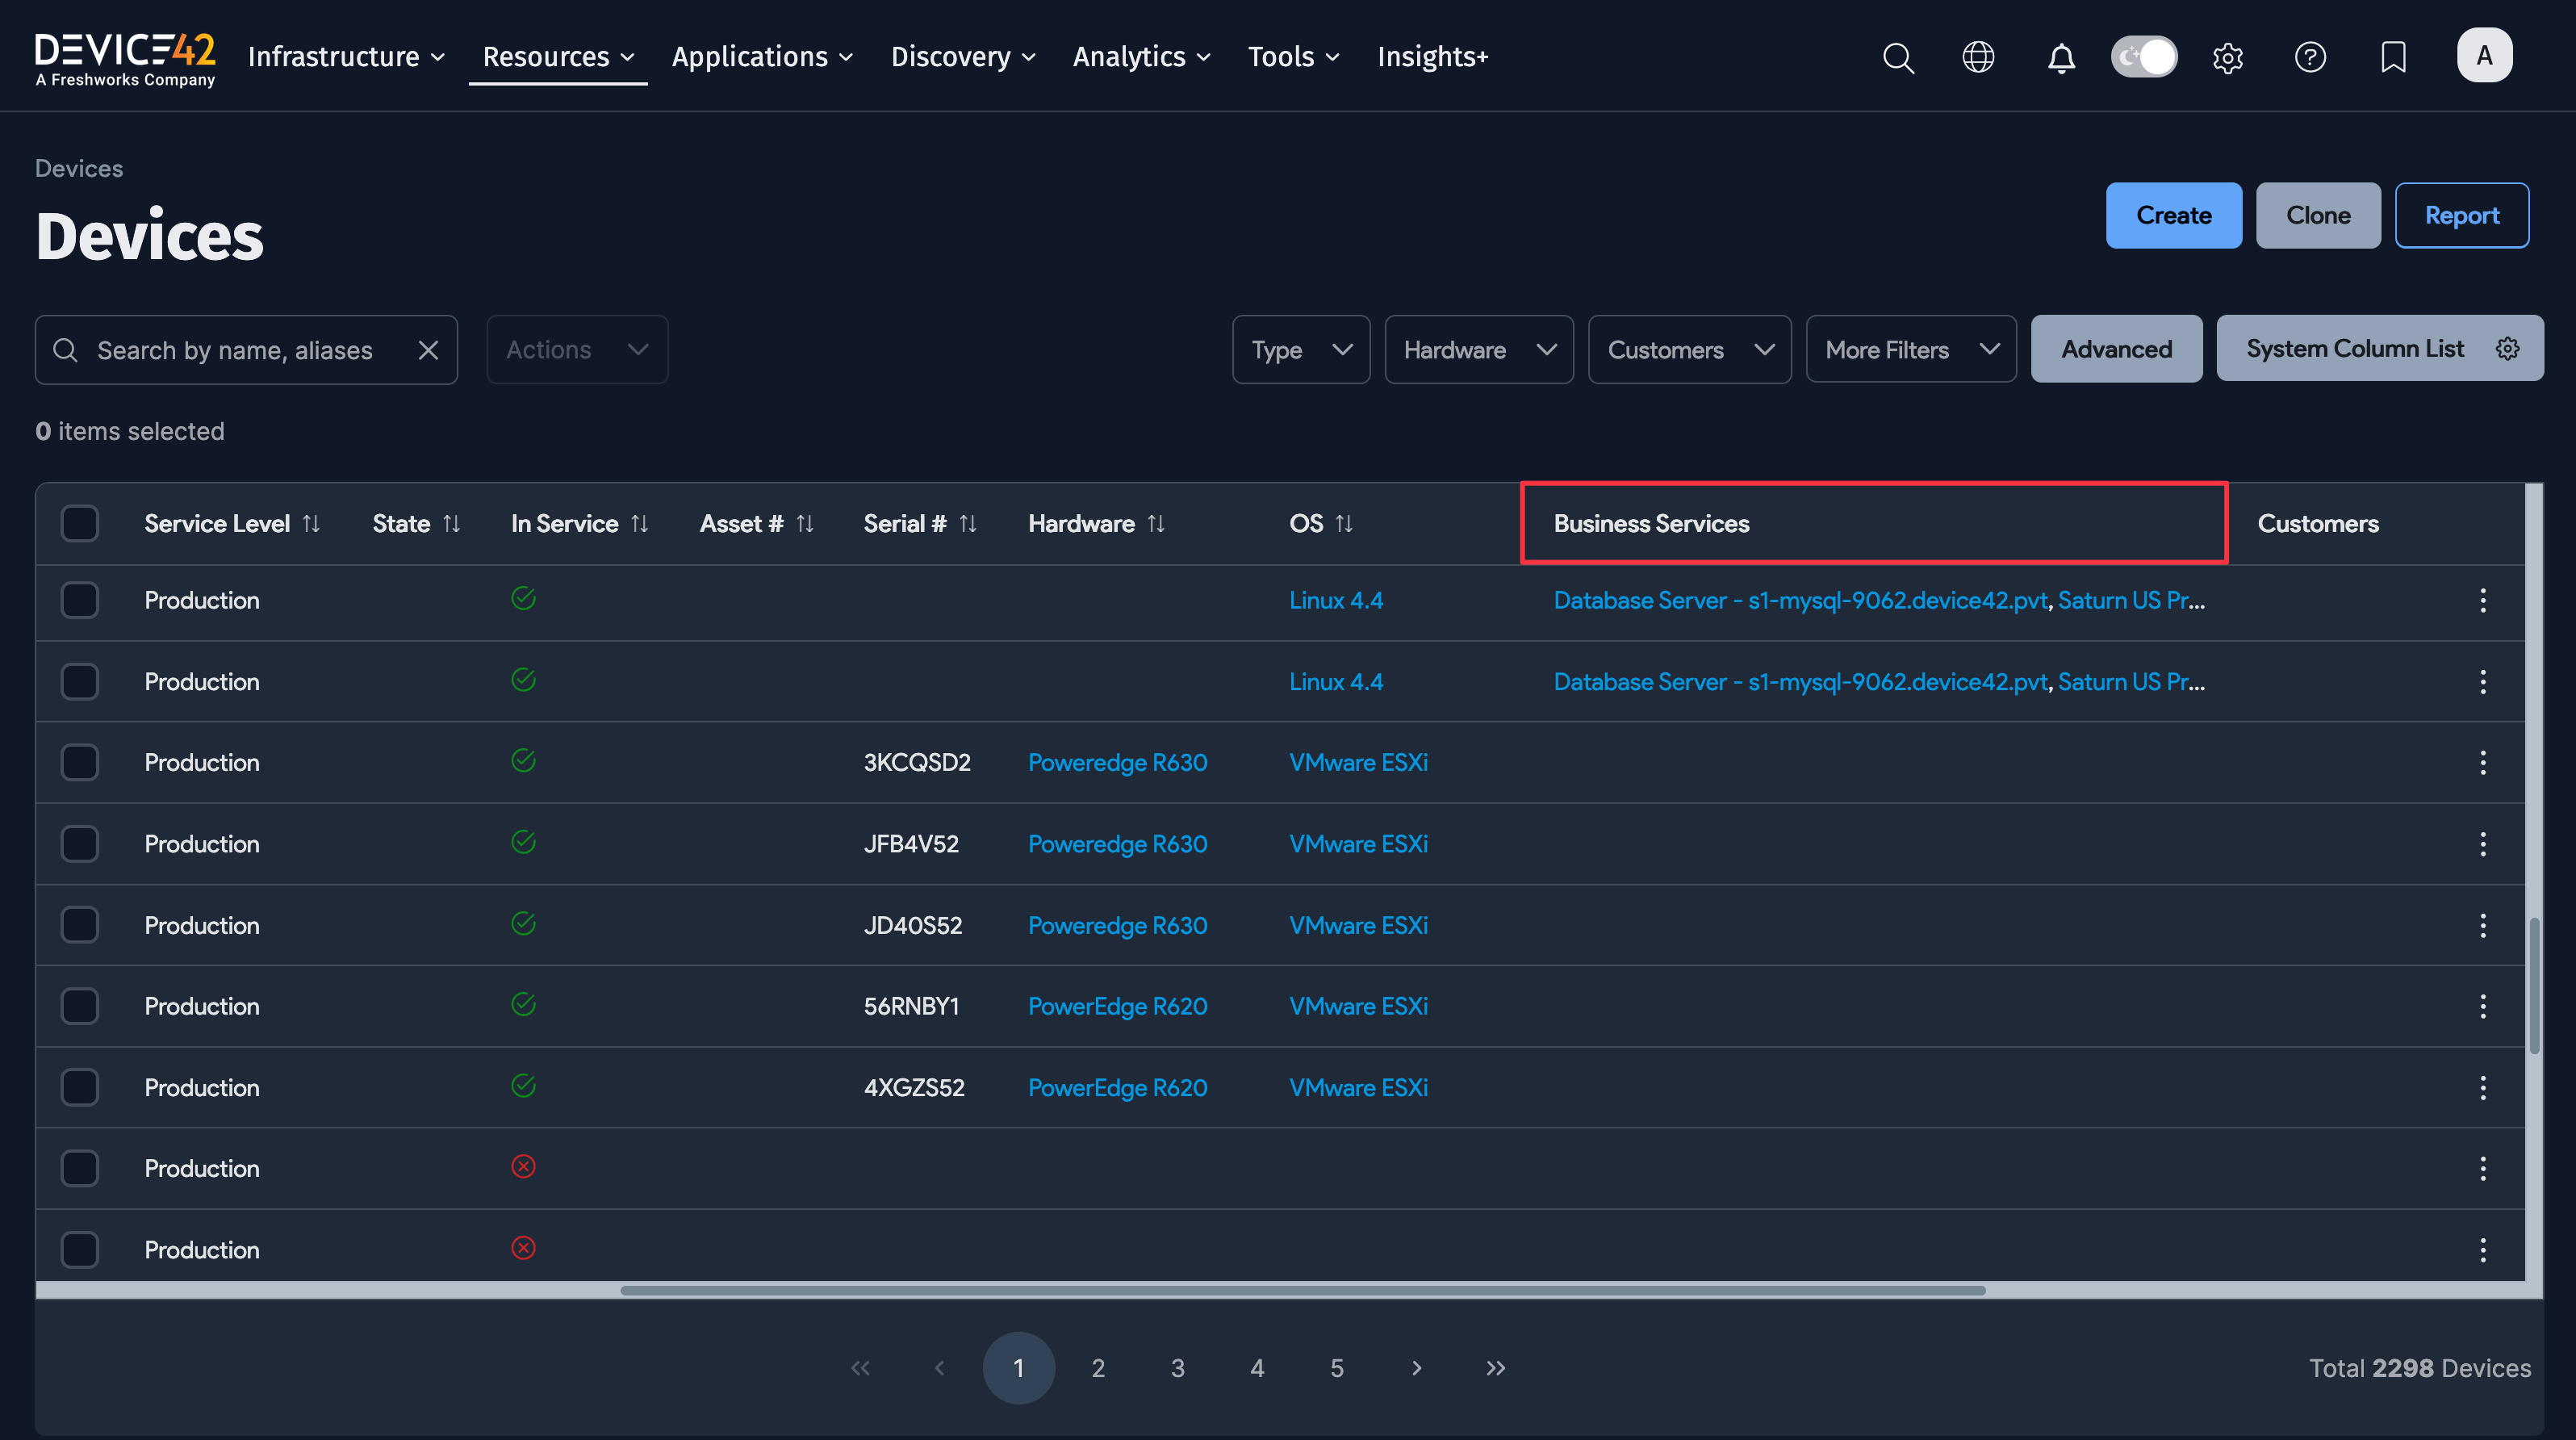Sort by Asset # column

point(805,523)
